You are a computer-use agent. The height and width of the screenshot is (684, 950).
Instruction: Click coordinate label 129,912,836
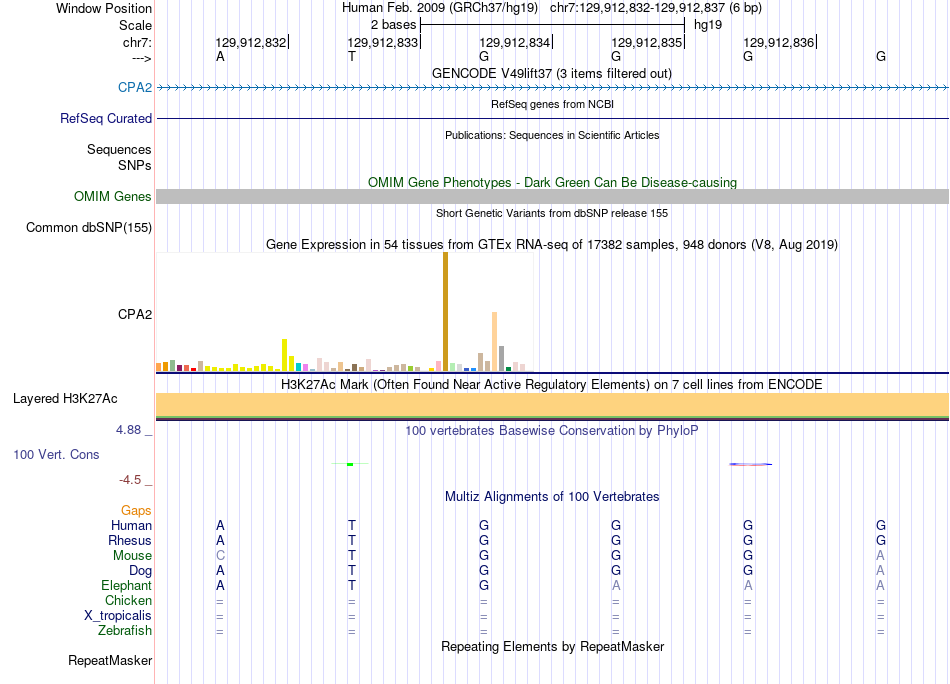point(779,42)
